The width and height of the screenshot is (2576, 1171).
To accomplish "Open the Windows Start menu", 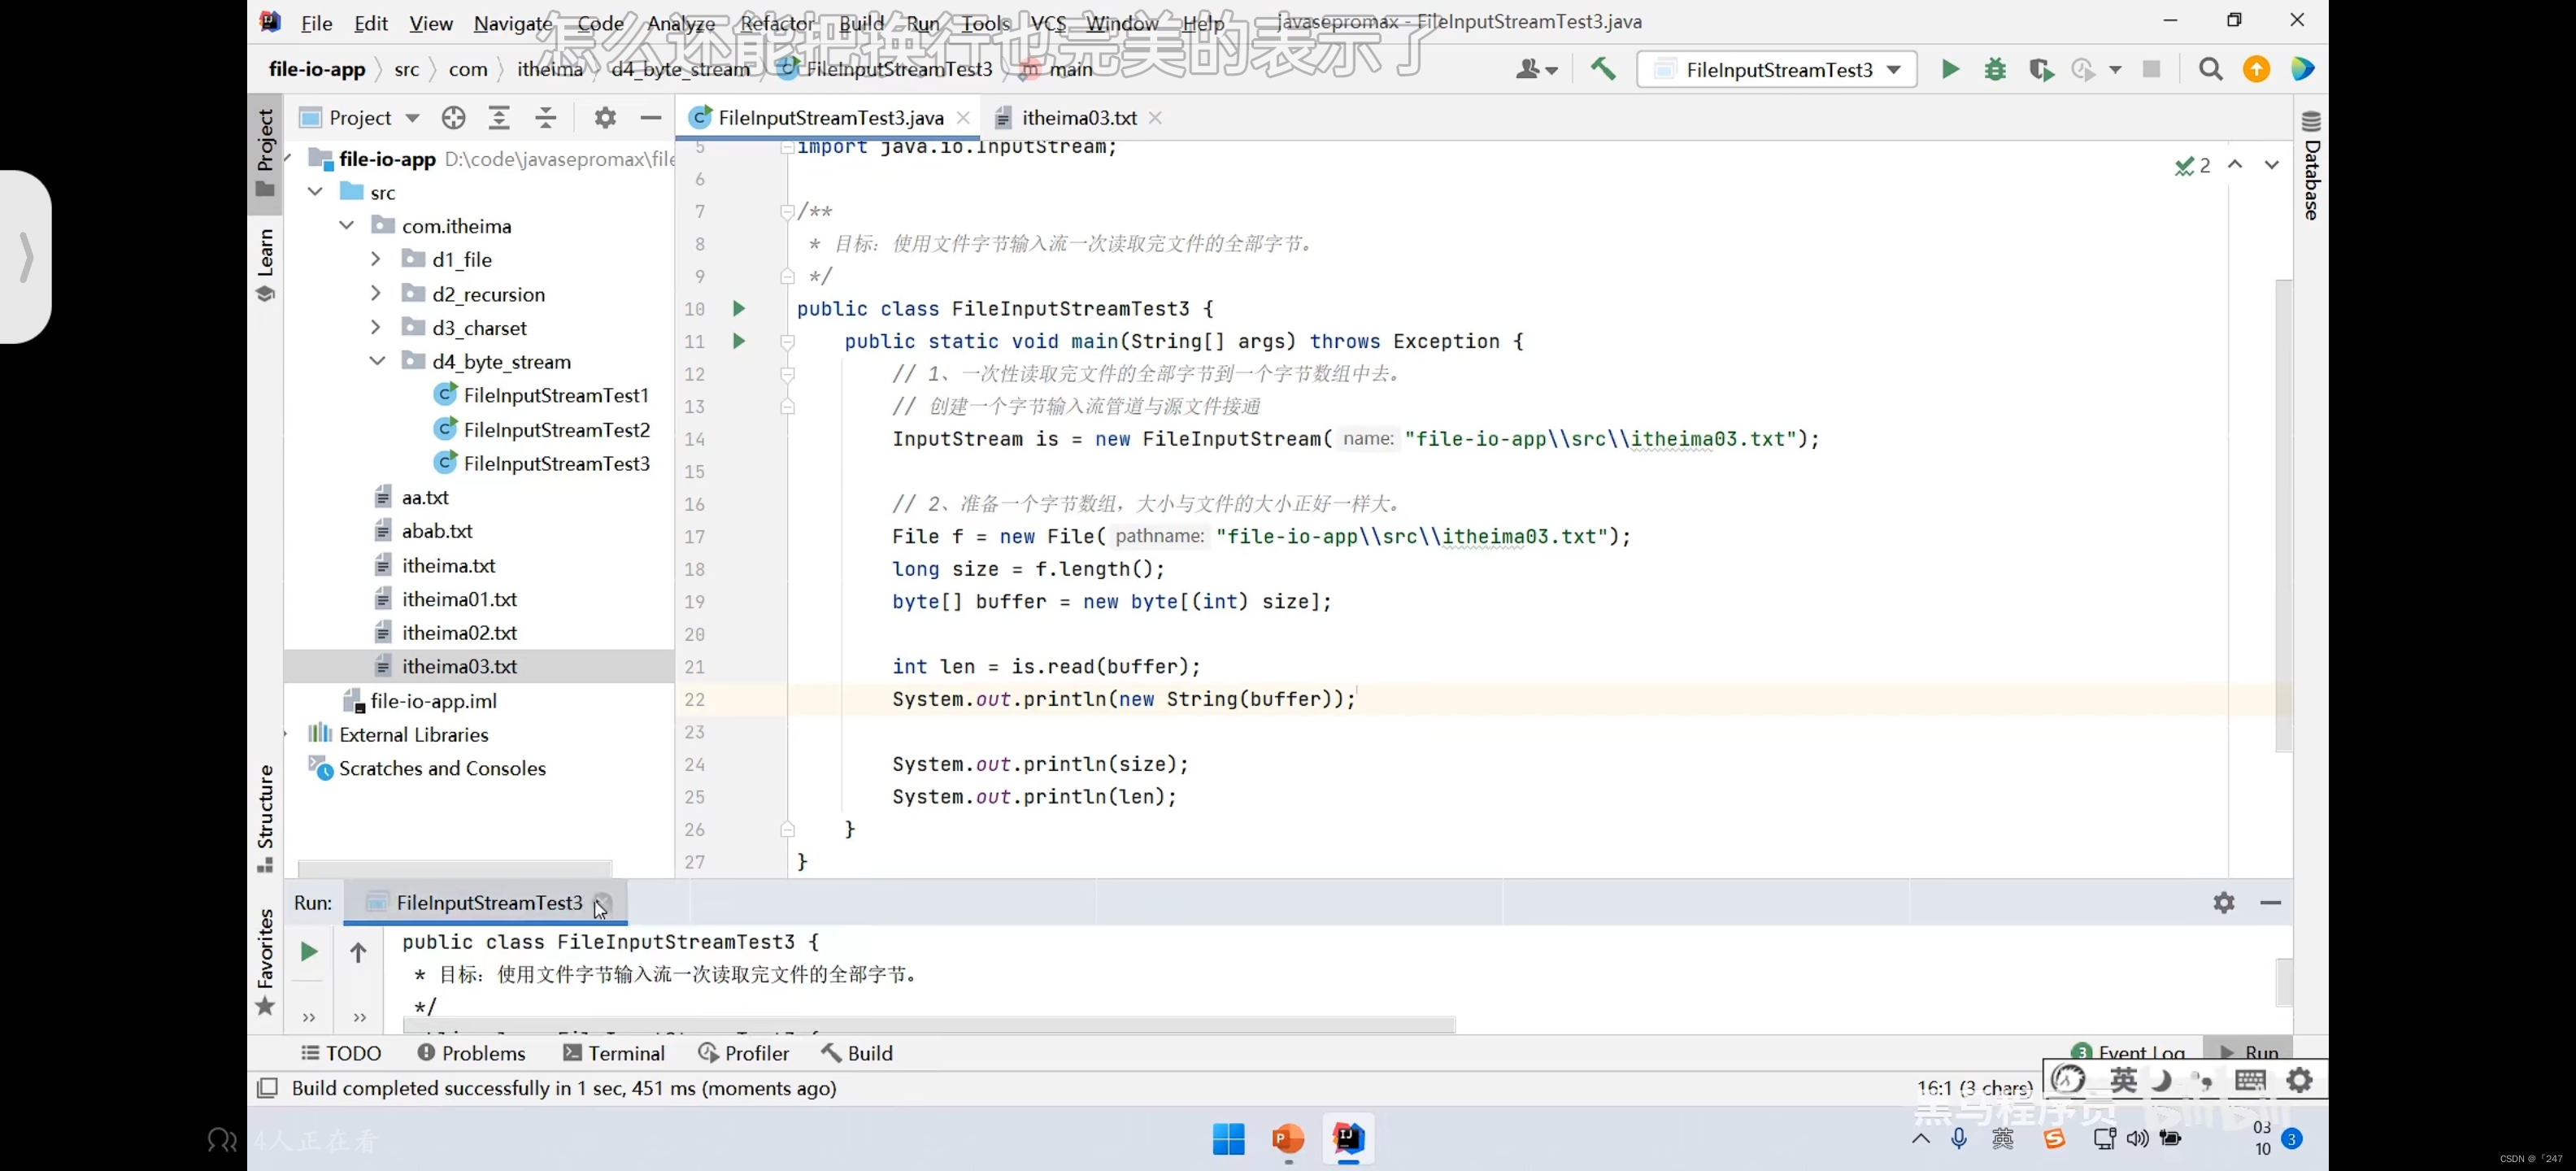I will click(x=1228, y=1139).
